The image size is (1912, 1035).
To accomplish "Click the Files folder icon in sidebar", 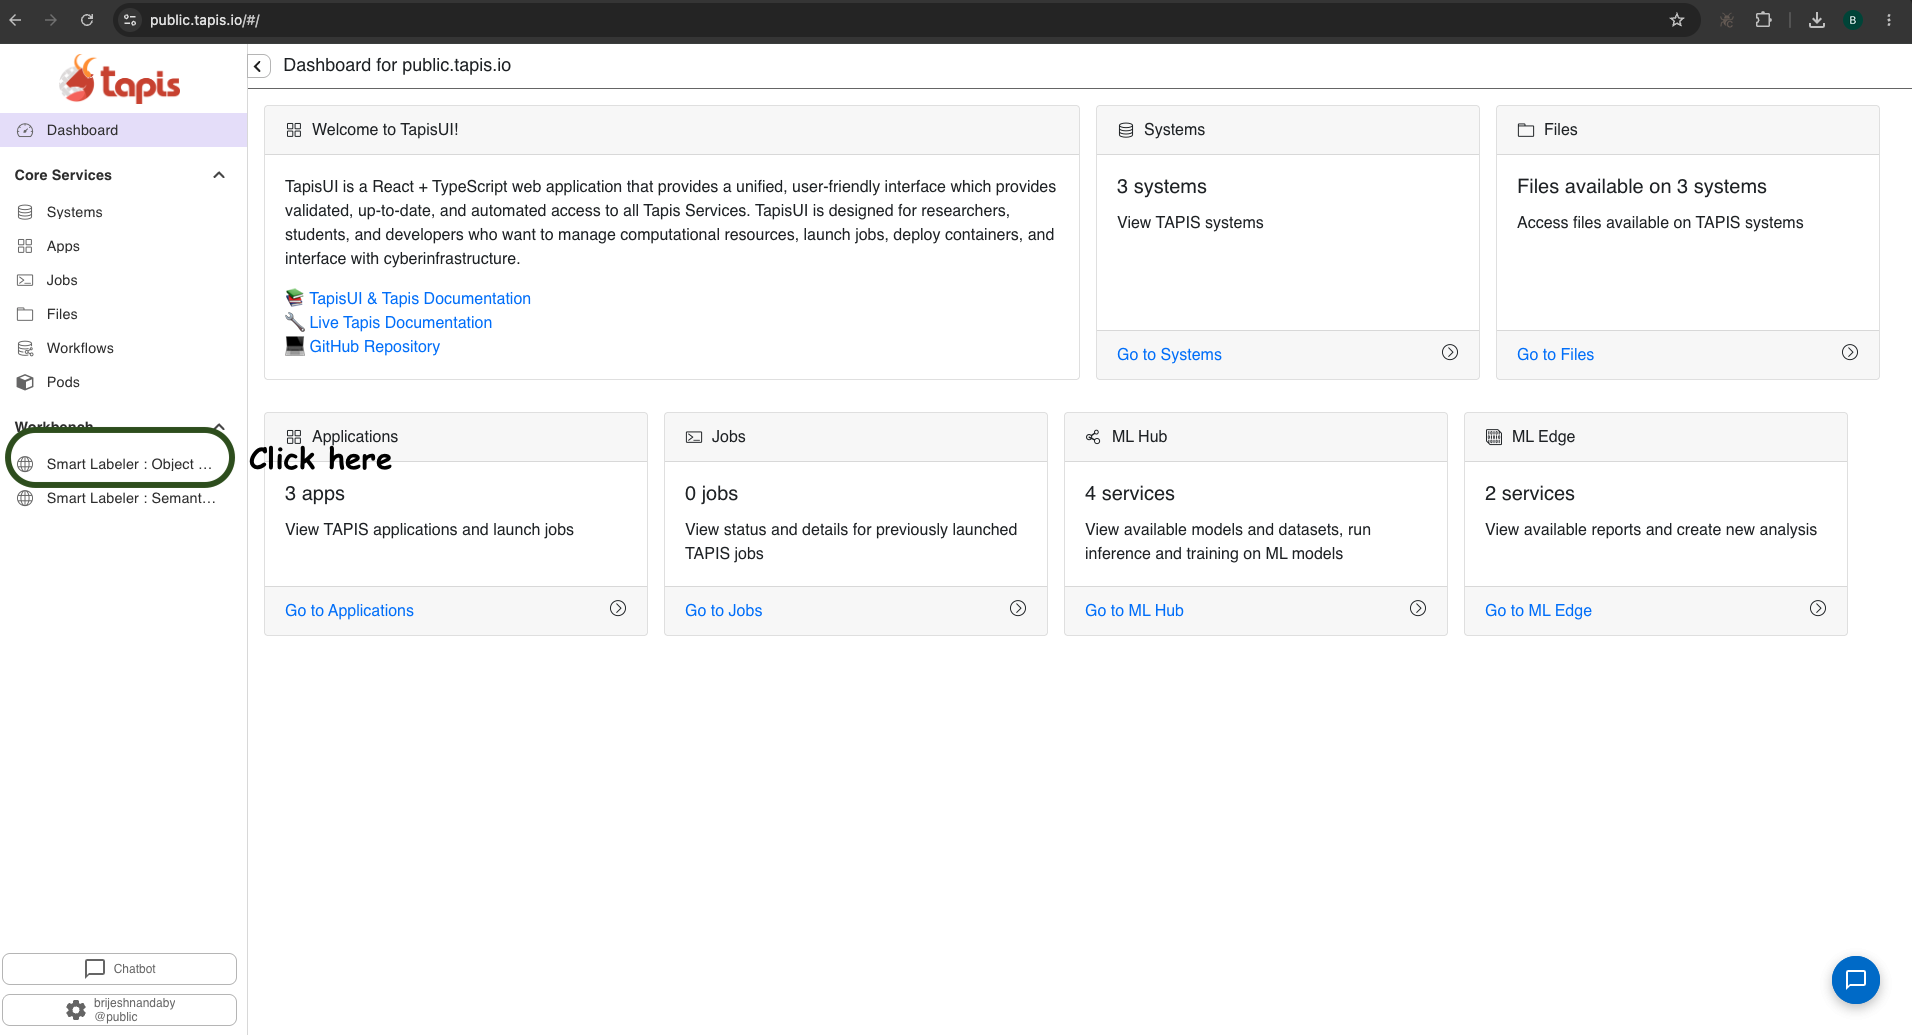I will tap(25, 314).
